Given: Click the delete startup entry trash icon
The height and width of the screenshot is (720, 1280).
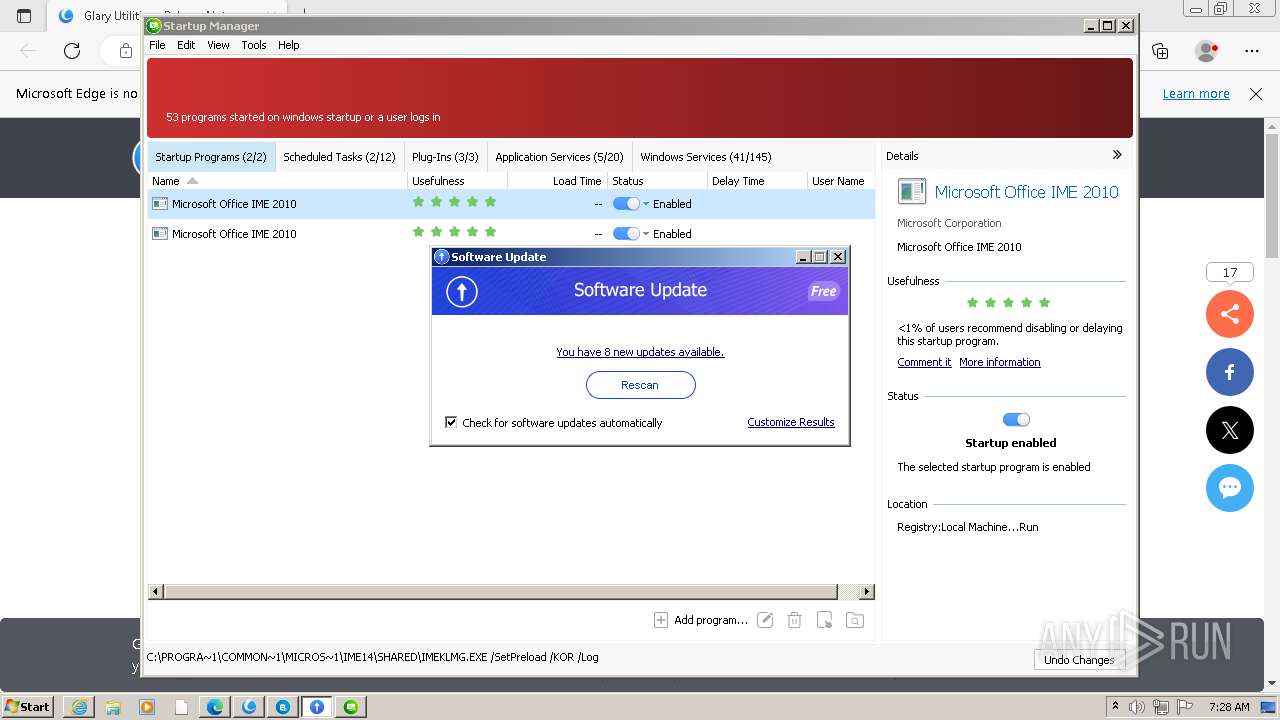Looking at the screenshot, I should coord(794,620).
